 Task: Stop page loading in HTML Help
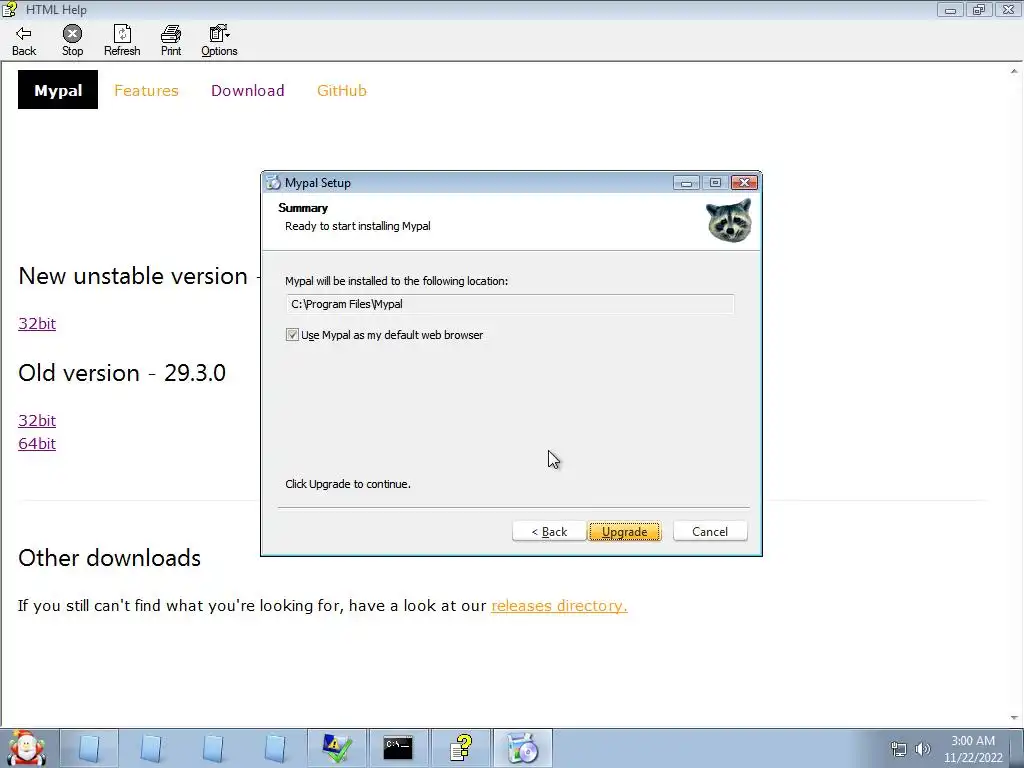[x=72, y=40]
